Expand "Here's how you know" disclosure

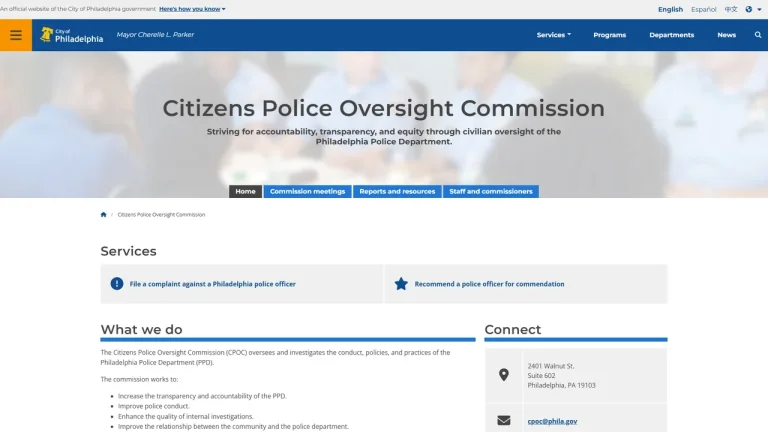tap(192, 9)
